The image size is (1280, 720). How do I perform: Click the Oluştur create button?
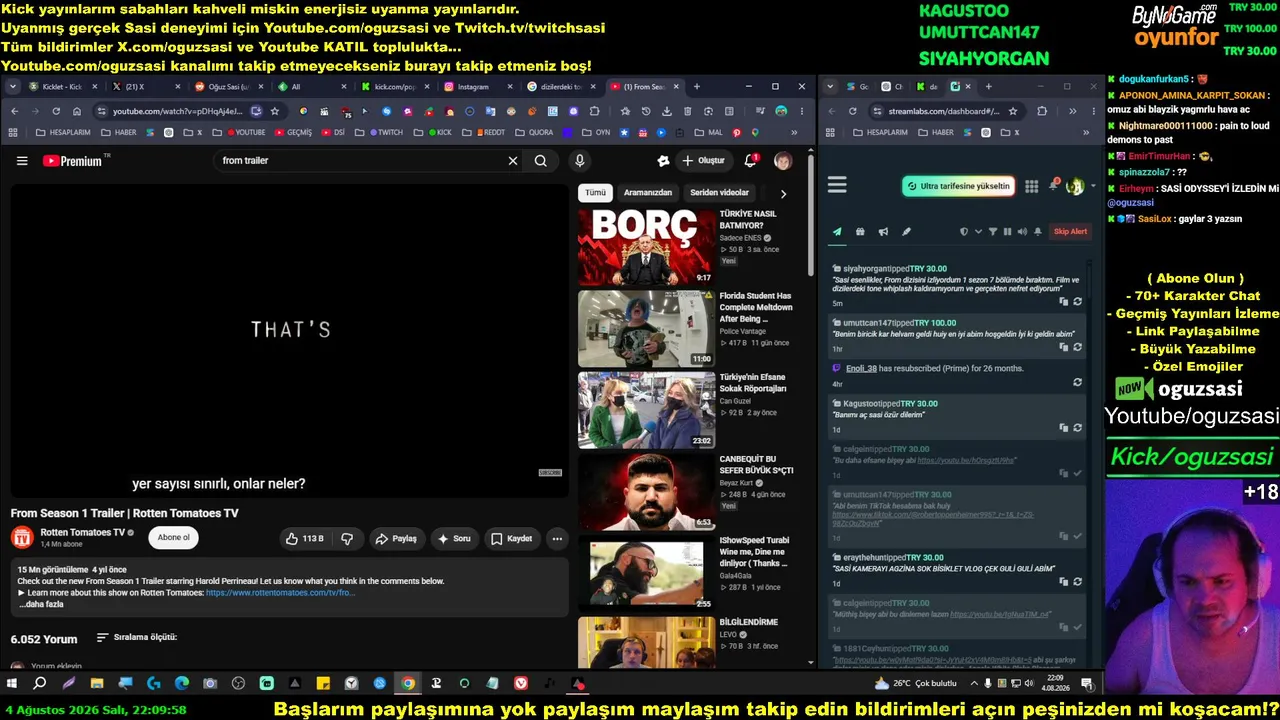pos(704,161)
